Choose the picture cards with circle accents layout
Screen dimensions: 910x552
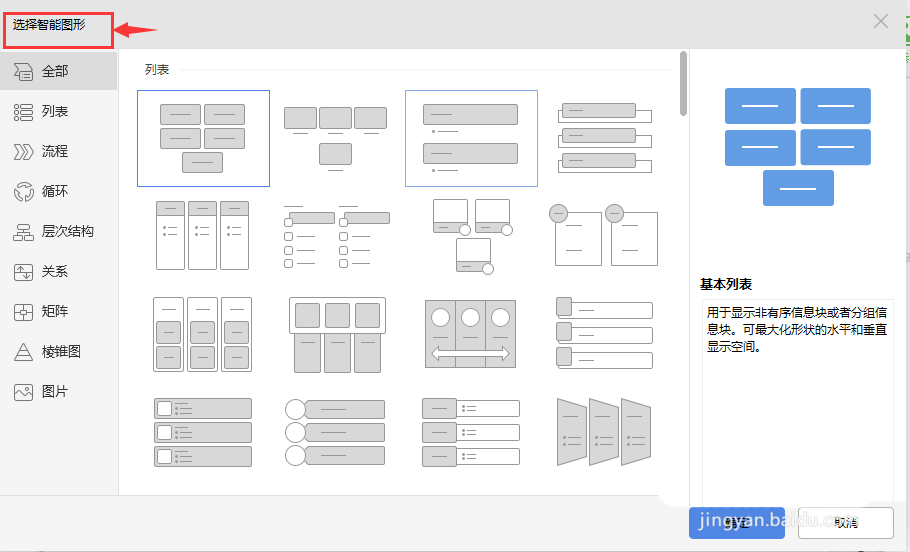(x=472, y=236)
